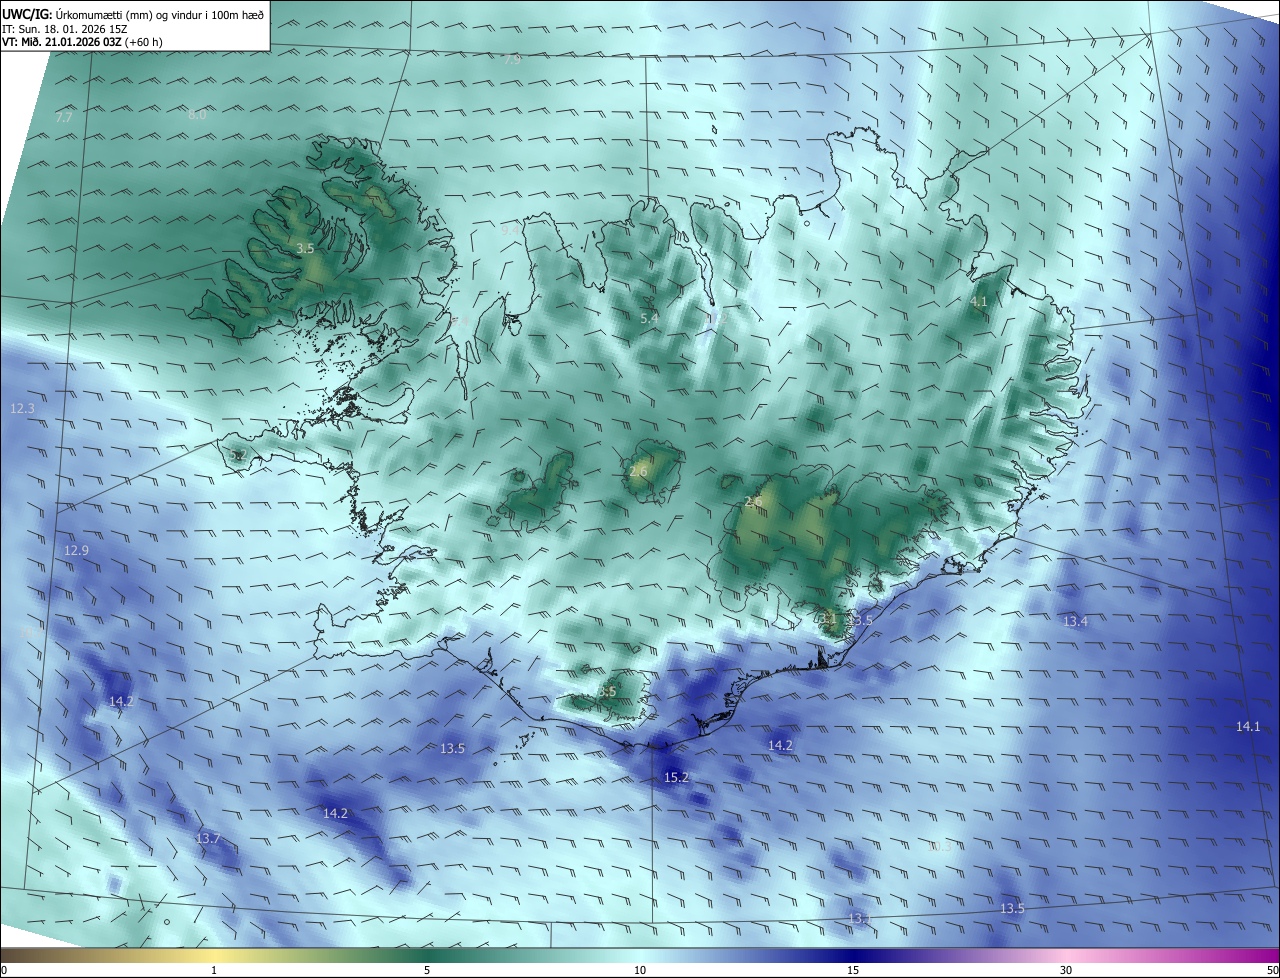Image resolution: width=1280 pixels, height=978 pixels.
Task: Click the 50 label on the colour scale
Action: pyautogui.click(x=1272, y=970)
